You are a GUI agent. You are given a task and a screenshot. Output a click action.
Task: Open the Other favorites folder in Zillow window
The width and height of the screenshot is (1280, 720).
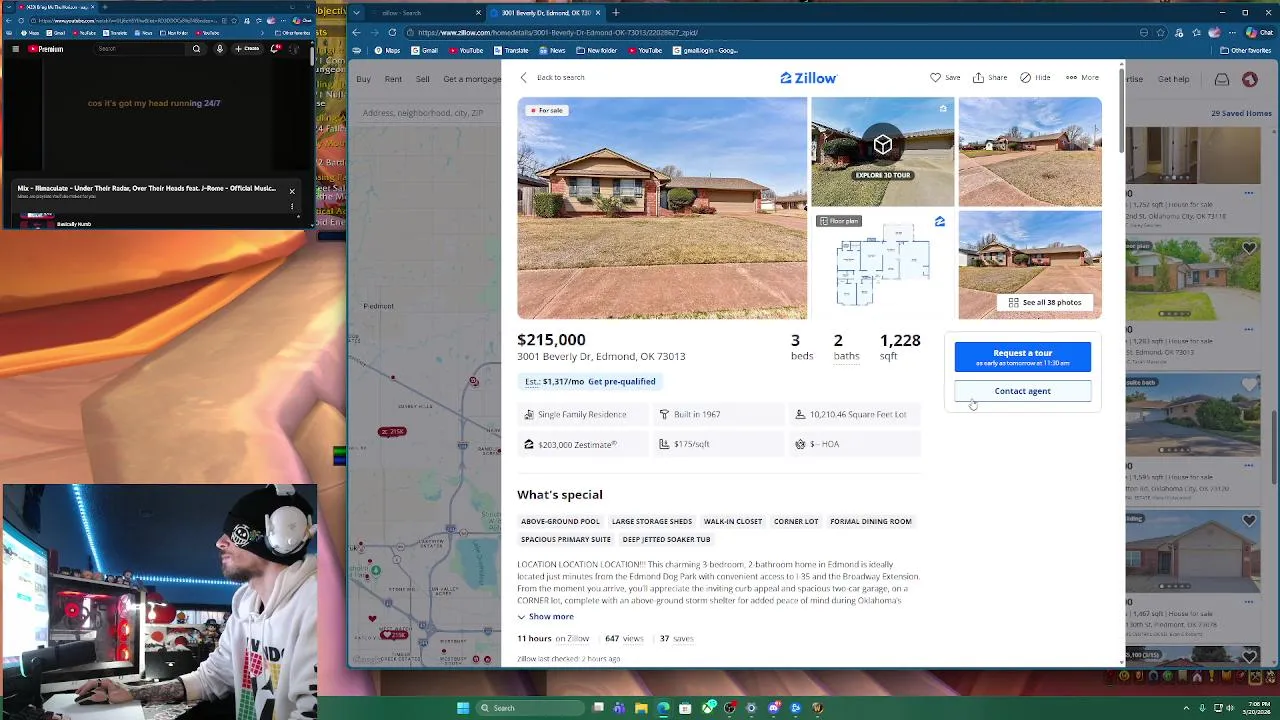click(1245, 50)
